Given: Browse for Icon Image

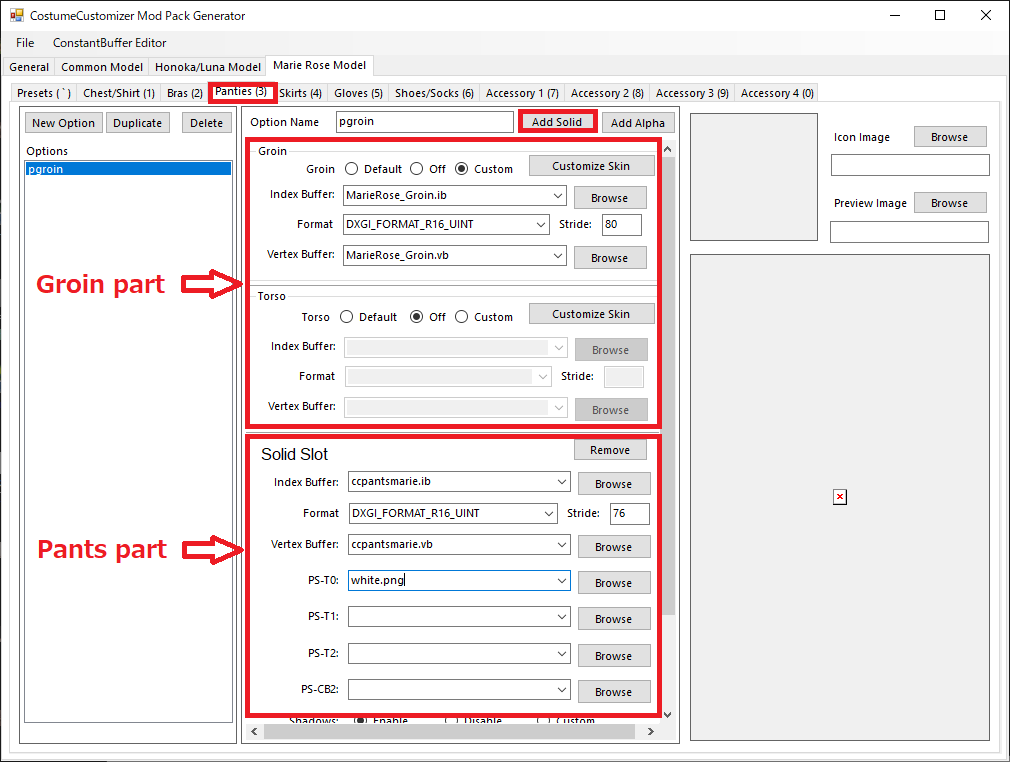Looking at the screenshot, I should click(x=949, y=137).
